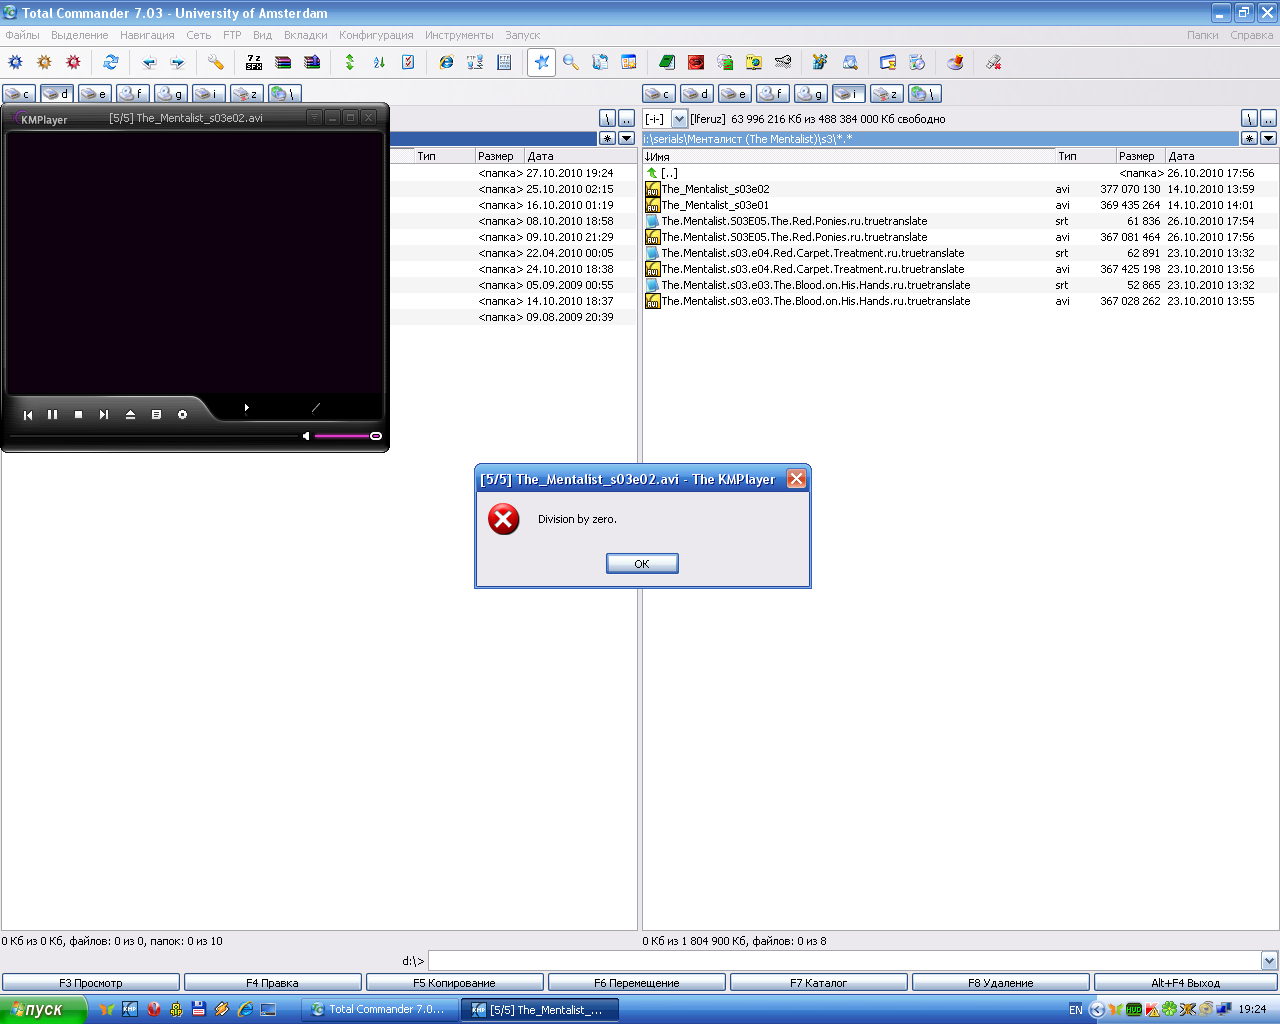Click the KMPlayer seek bar

tap(153, 436)
